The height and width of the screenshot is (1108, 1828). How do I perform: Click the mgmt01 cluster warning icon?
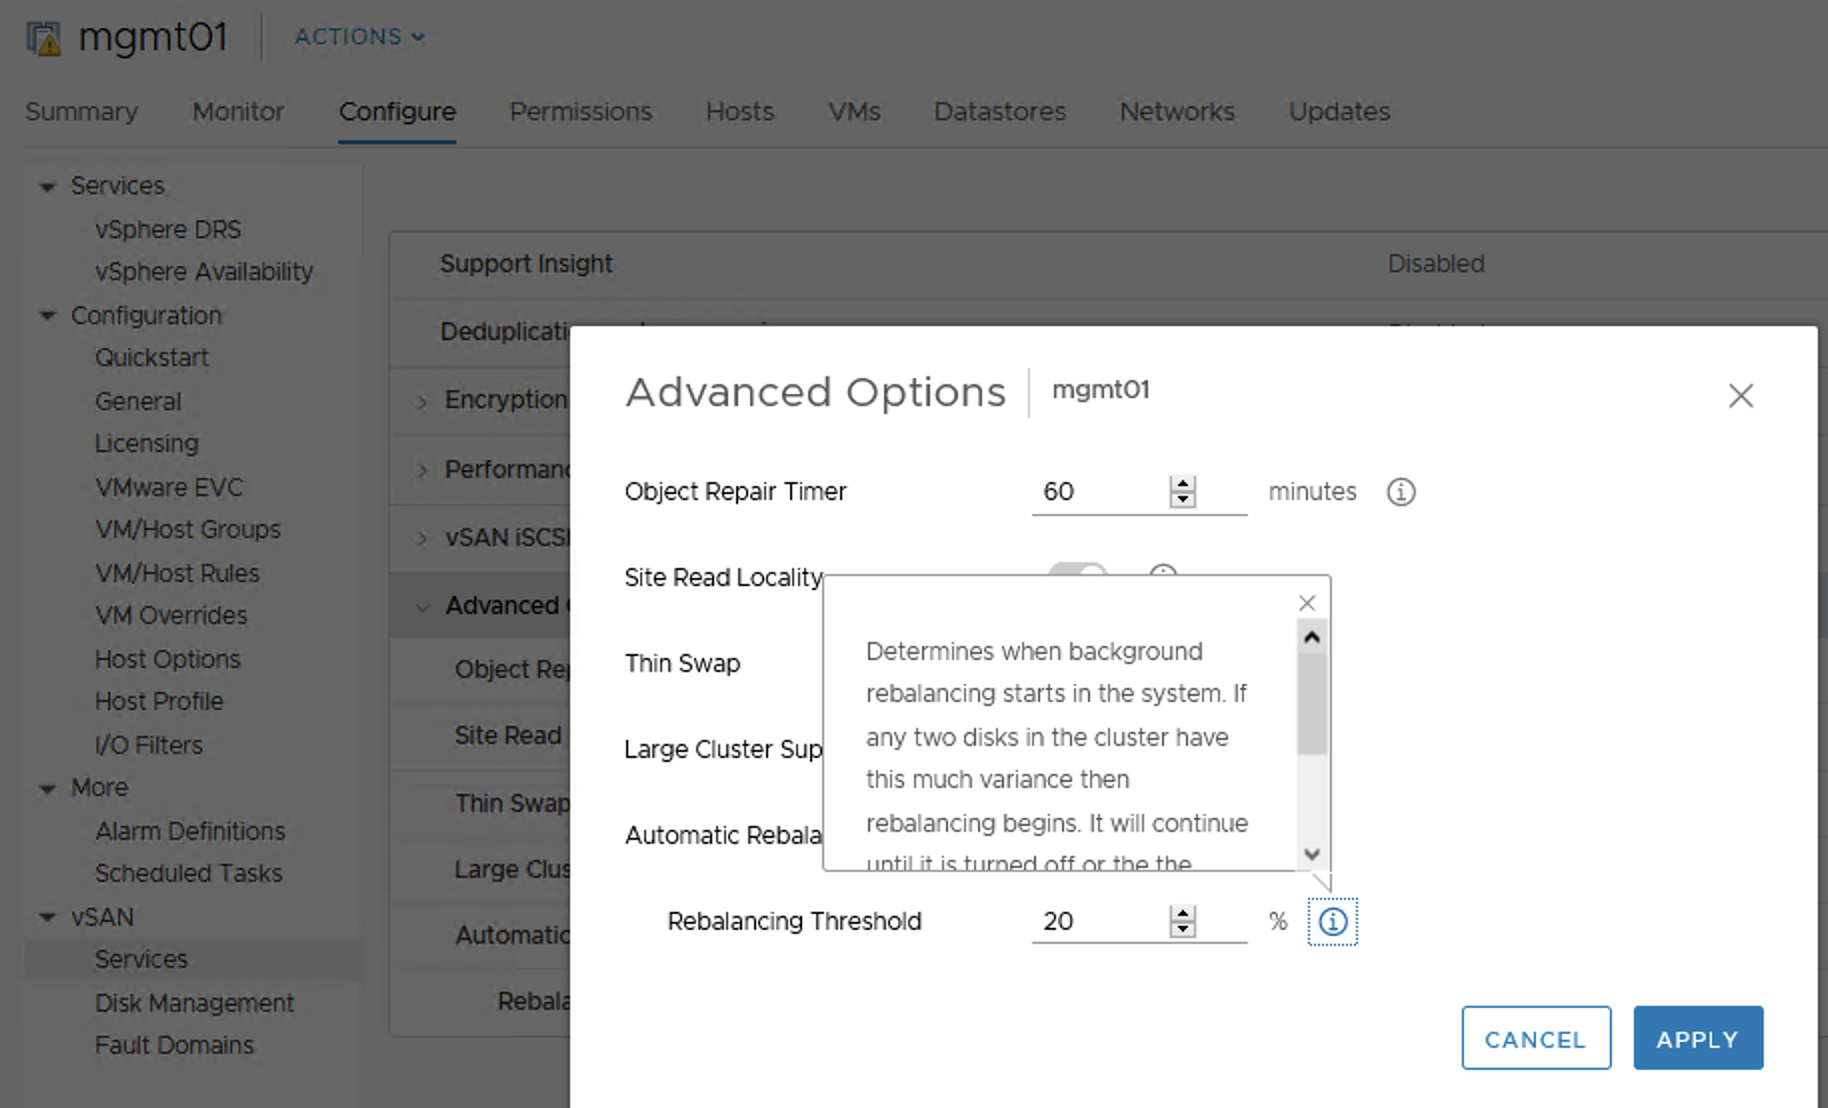(44, 39)
